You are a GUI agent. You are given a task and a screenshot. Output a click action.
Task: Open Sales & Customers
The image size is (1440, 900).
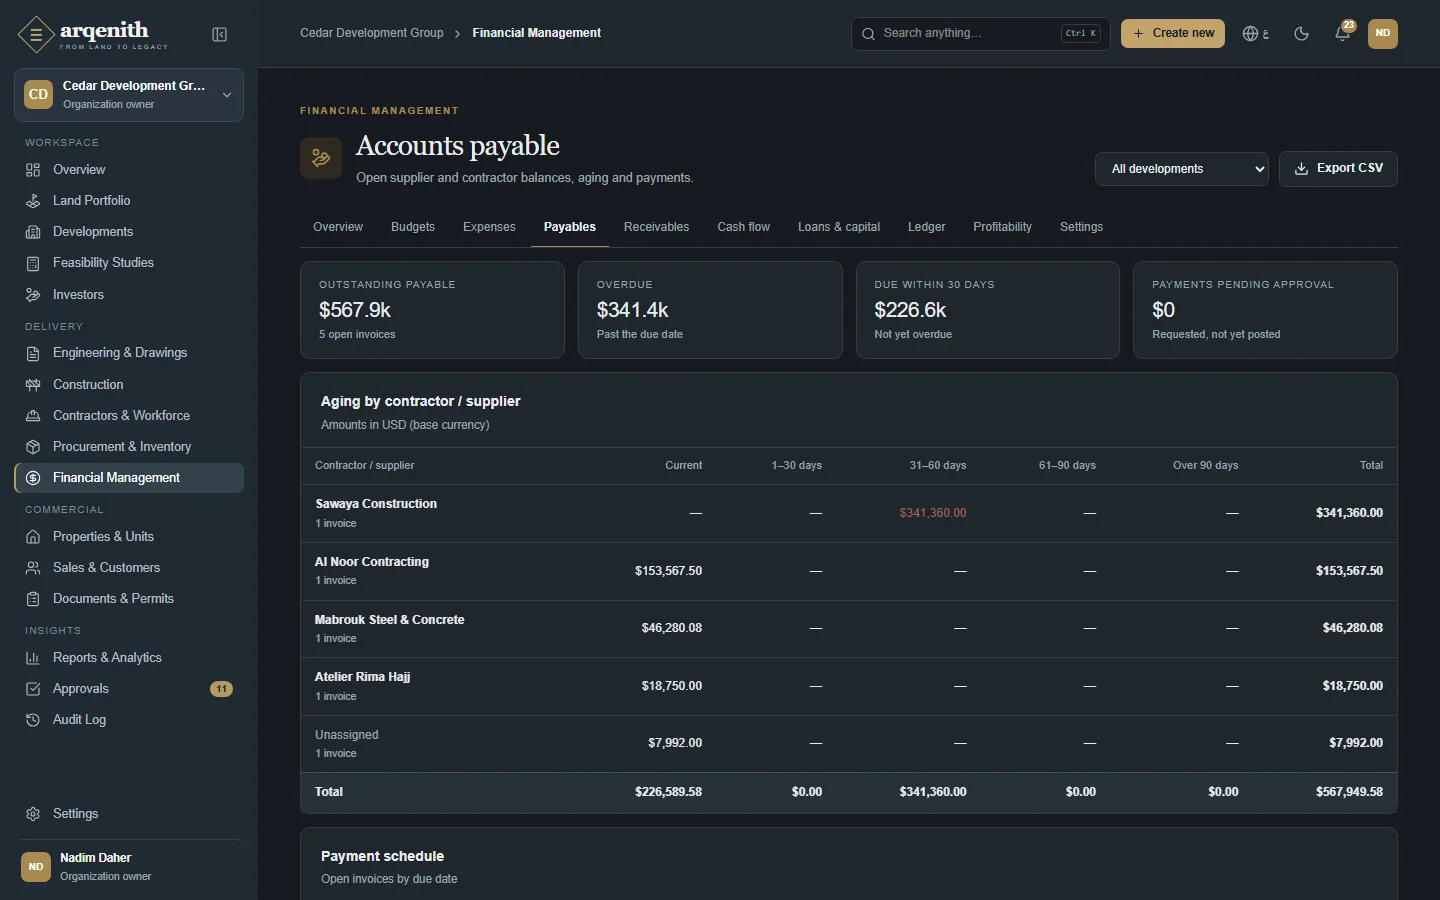[129, 568]
